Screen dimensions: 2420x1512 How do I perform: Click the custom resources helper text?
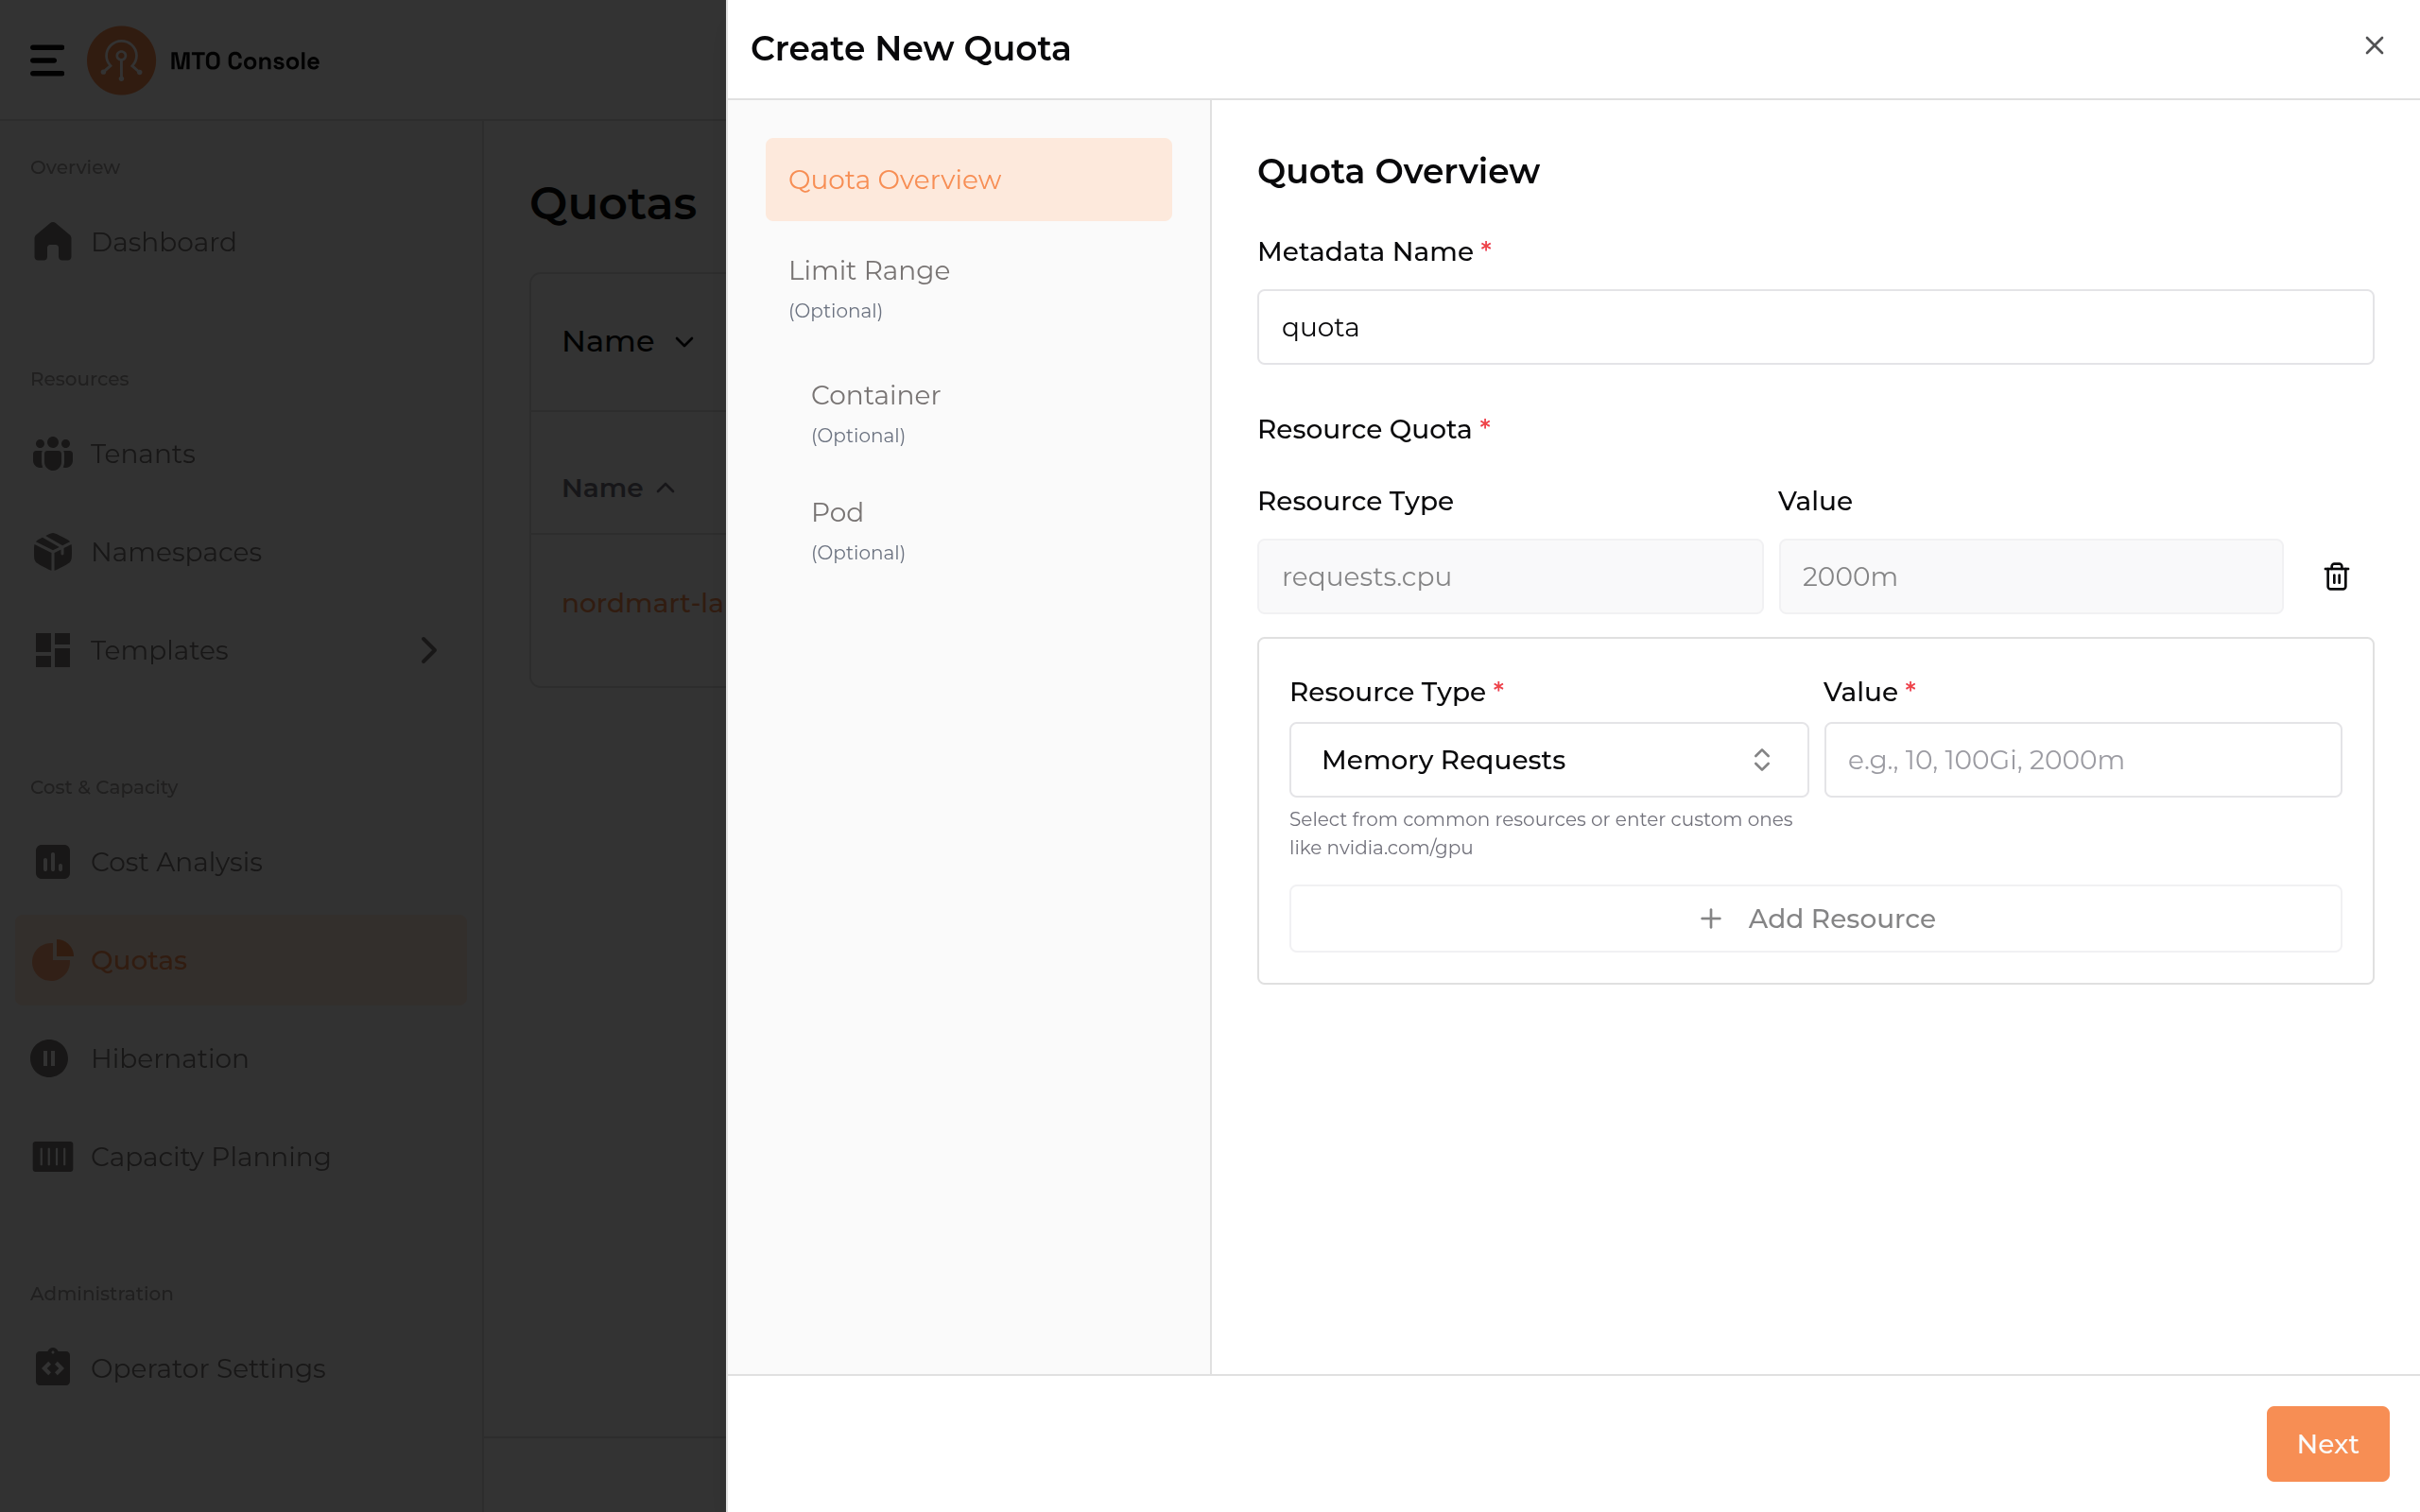click(1540, 833)
